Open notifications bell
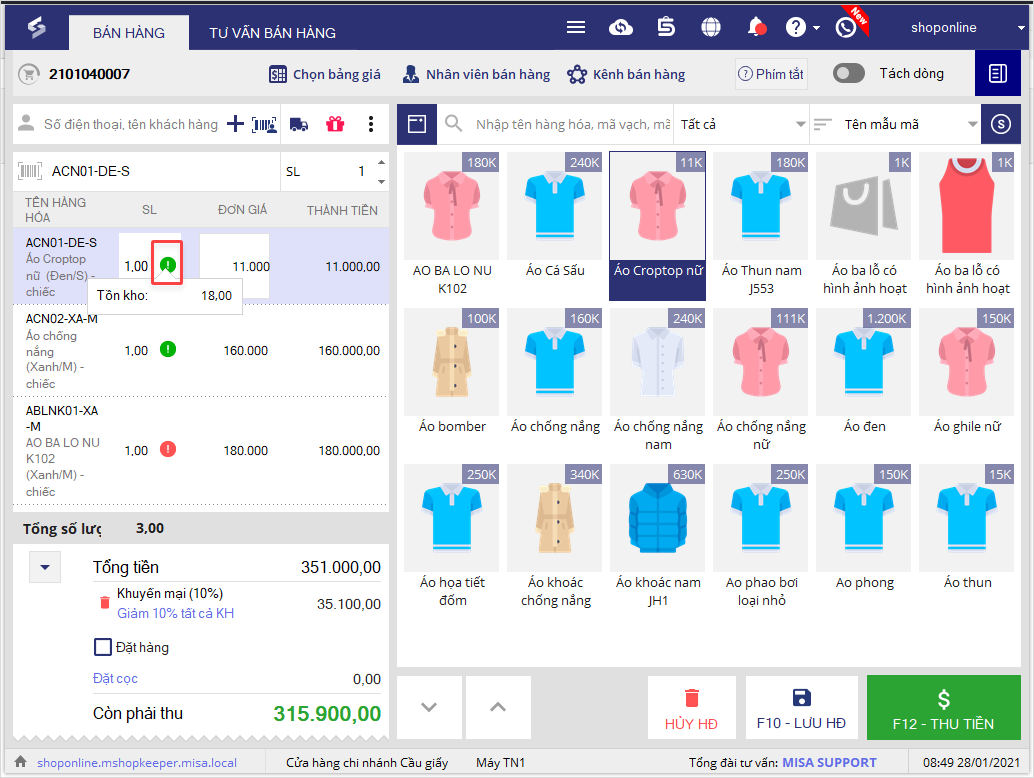The image size is (1034, 778). click(756, 27)
